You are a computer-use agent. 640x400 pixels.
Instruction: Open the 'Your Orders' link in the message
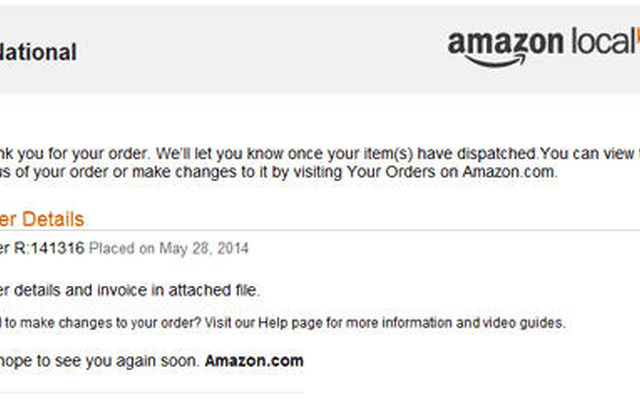(391, 172)
